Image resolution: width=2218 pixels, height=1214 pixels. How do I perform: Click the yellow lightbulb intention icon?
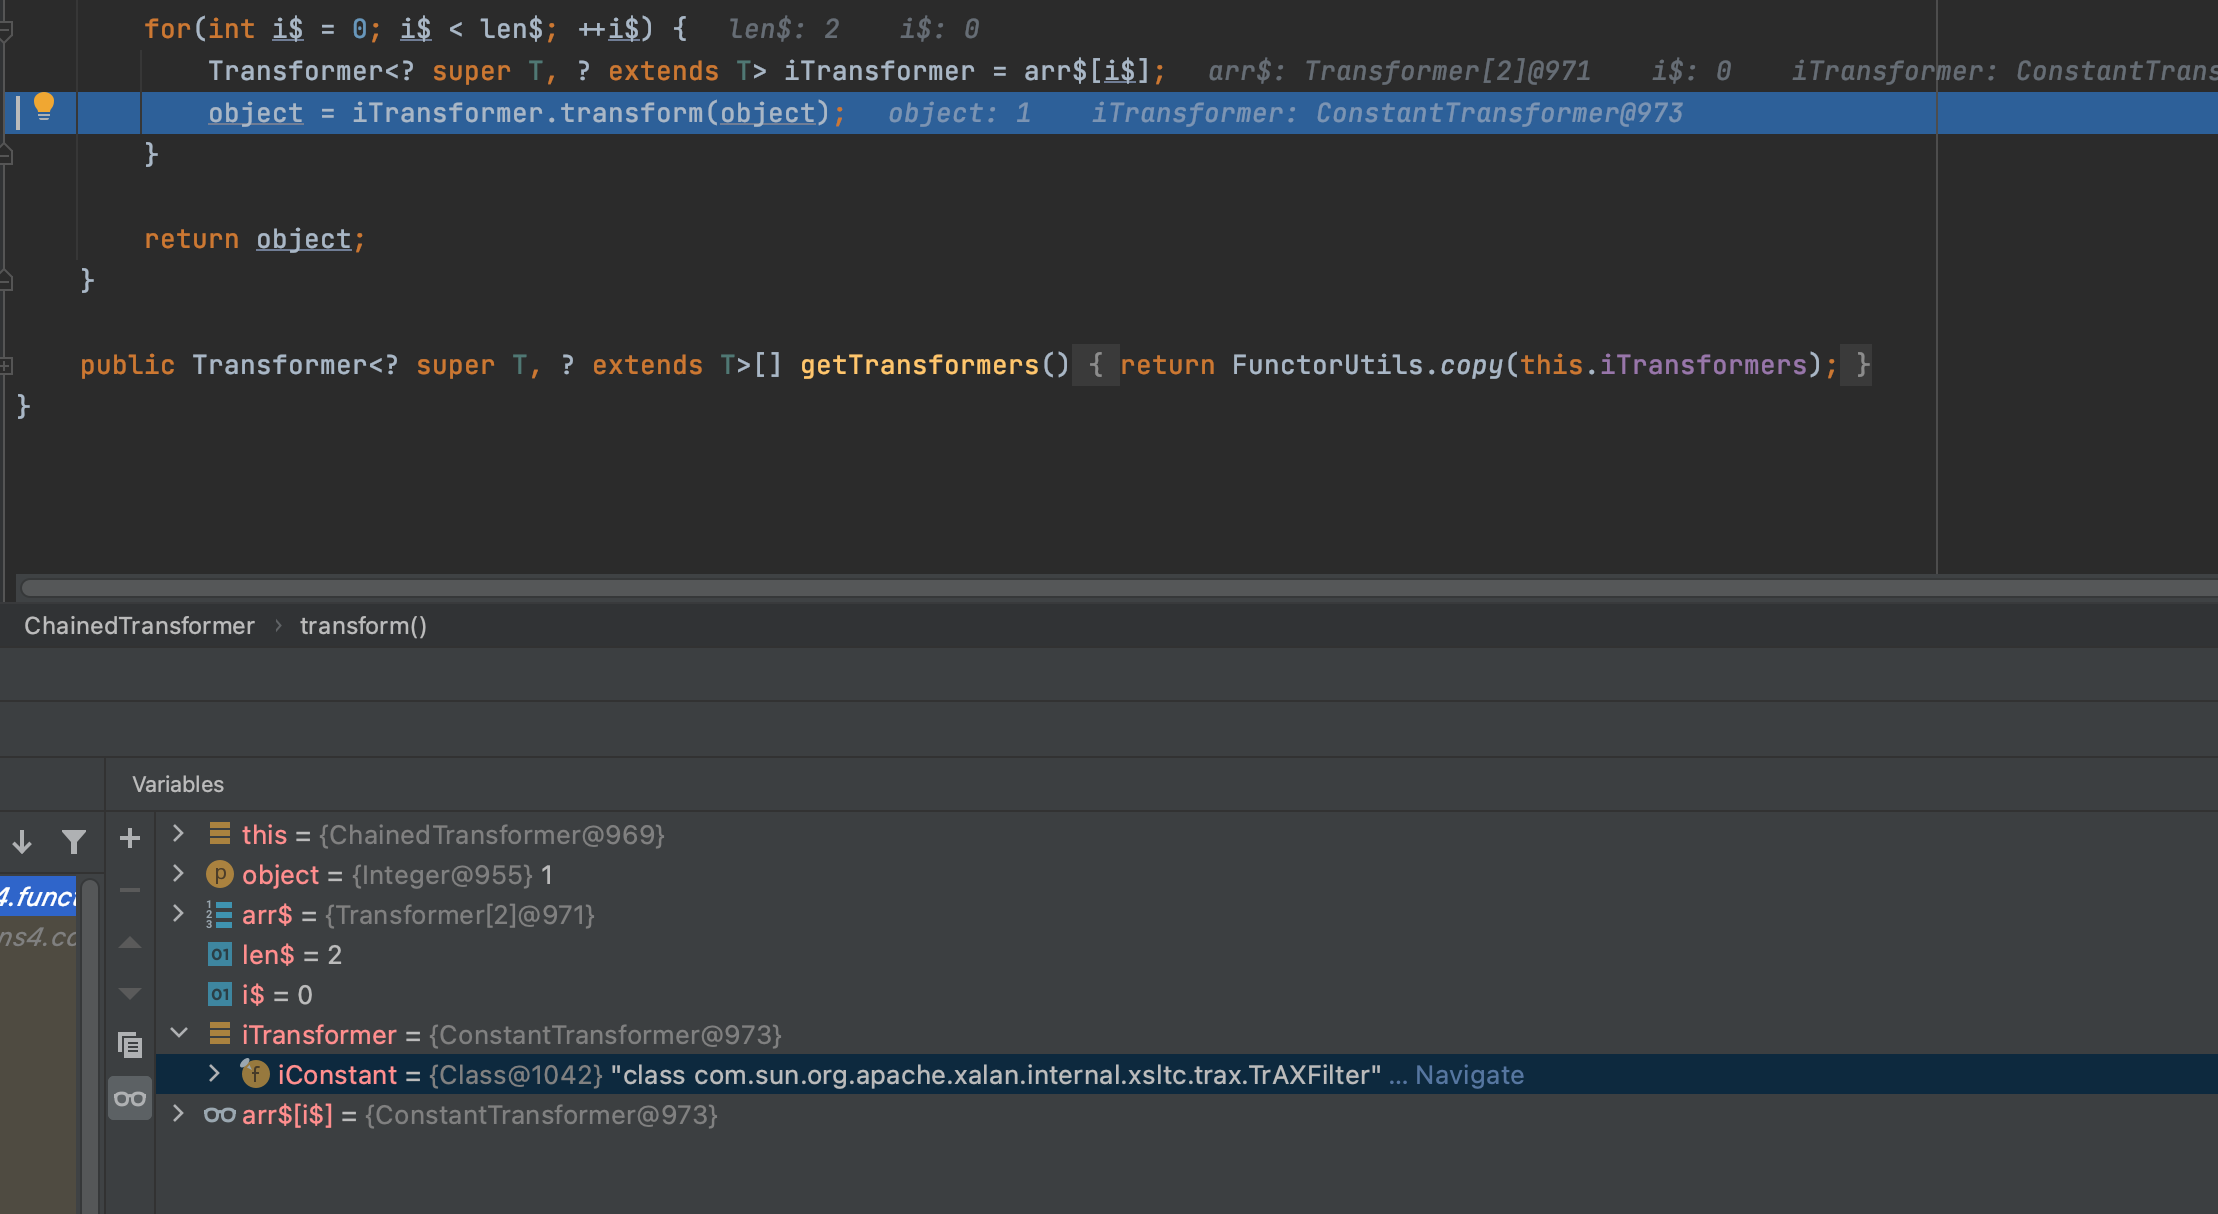(x=44, y=107)
